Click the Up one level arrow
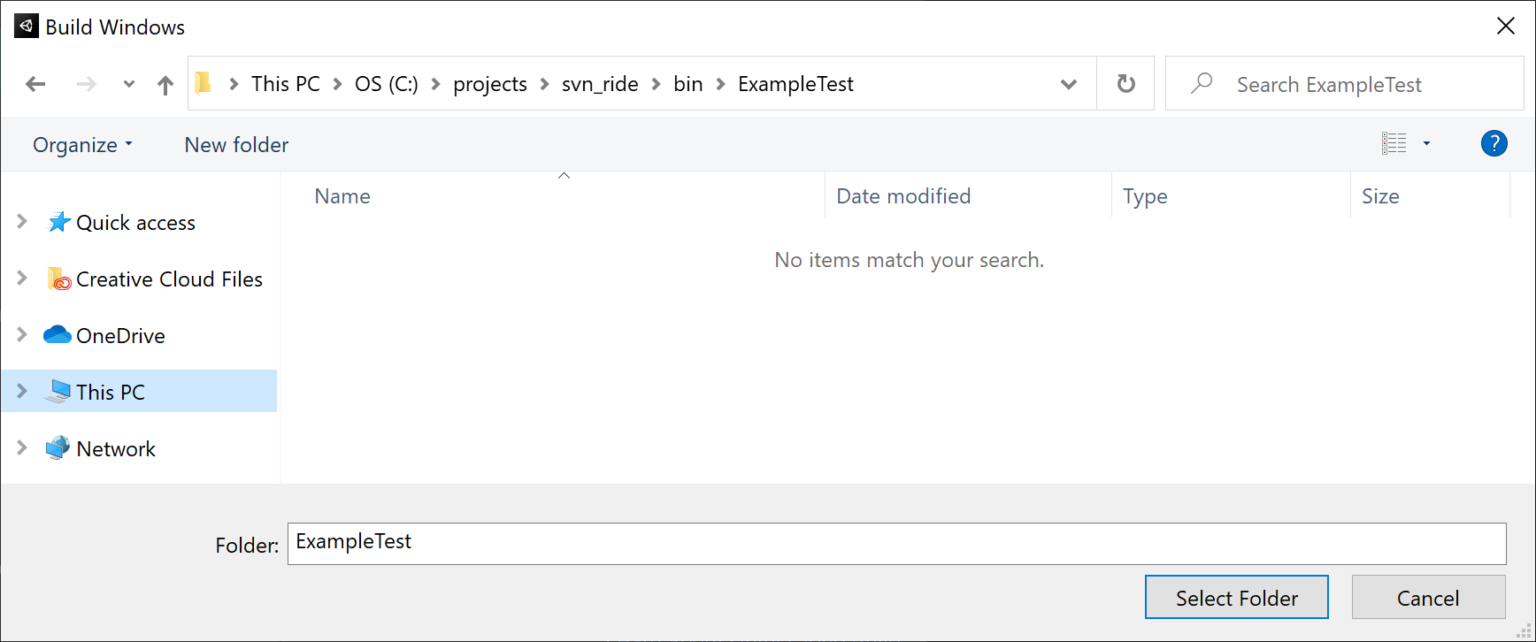Viewport: 1536px width, 642px height. (165, 84)
